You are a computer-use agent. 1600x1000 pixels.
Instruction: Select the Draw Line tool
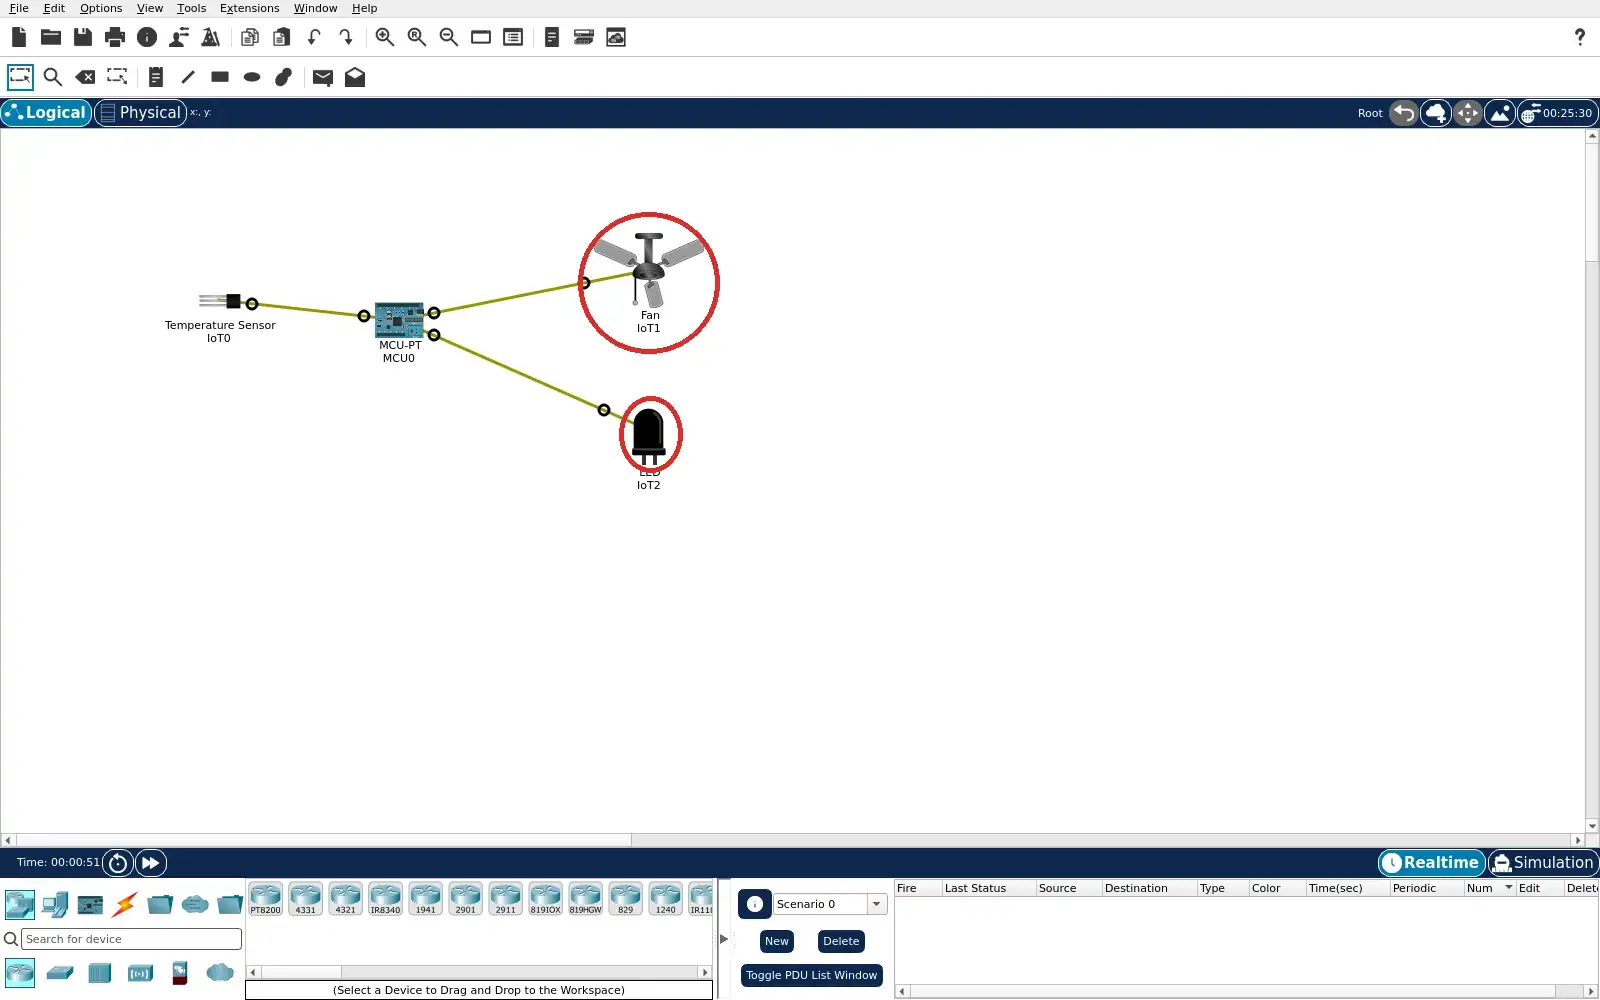(x=187, y=77)
